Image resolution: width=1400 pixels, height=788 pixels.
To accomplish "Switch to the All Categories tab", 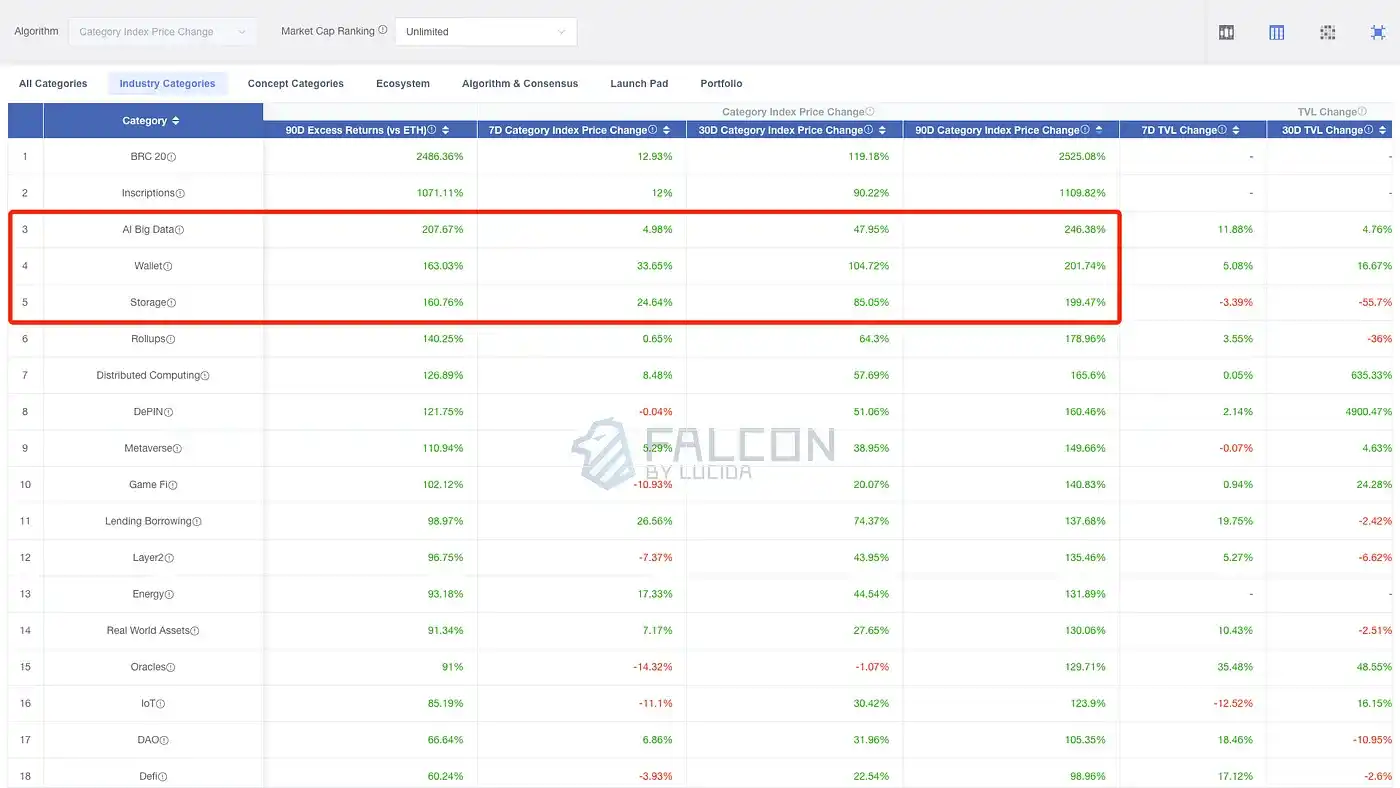I will click(53, 84).
